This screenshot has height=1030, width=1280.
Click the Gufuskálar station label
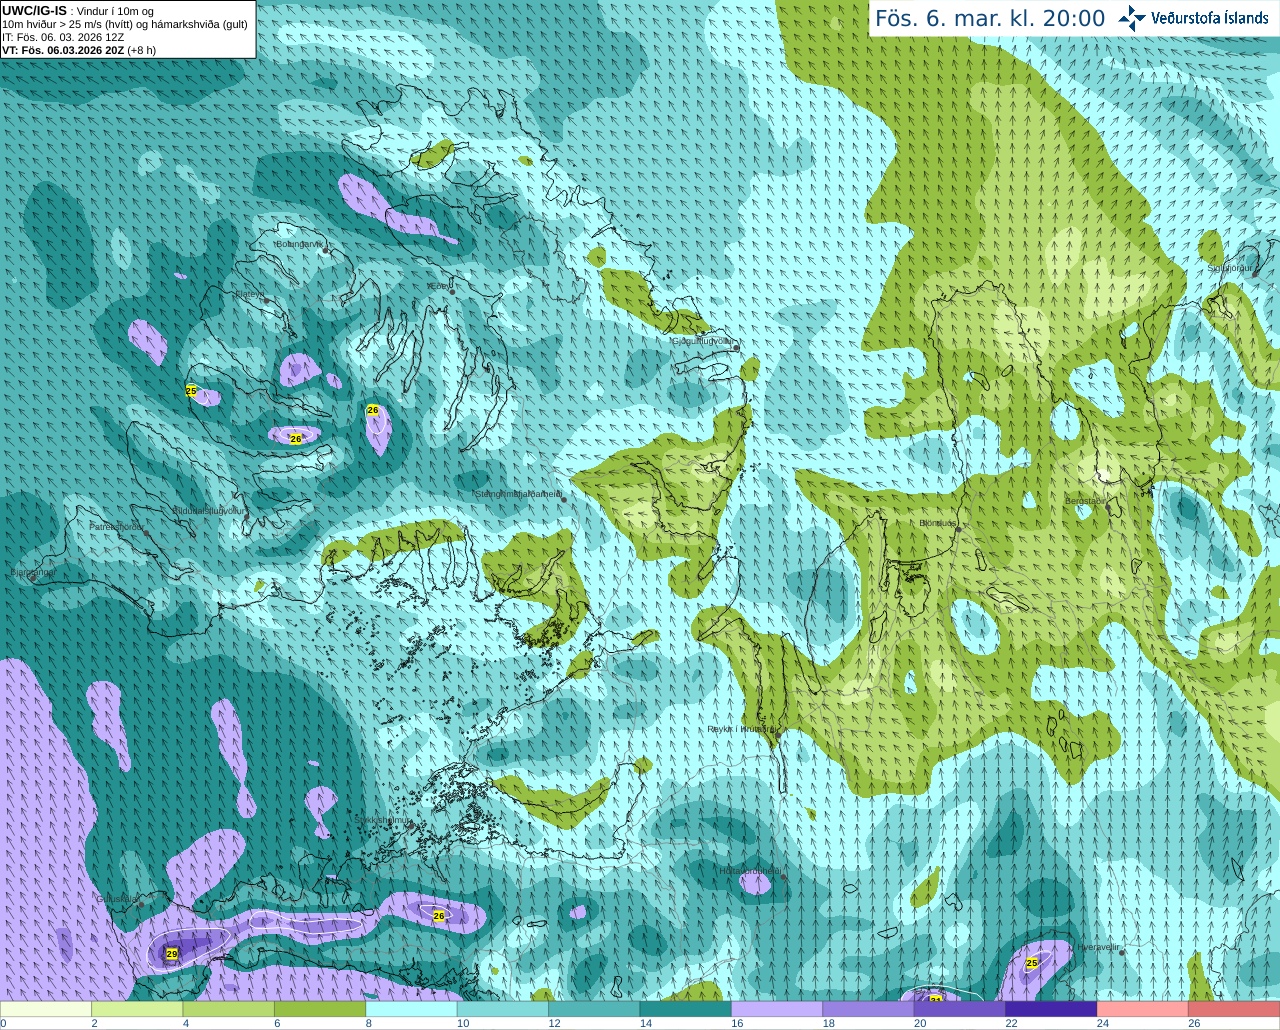(x=117, y=899)
